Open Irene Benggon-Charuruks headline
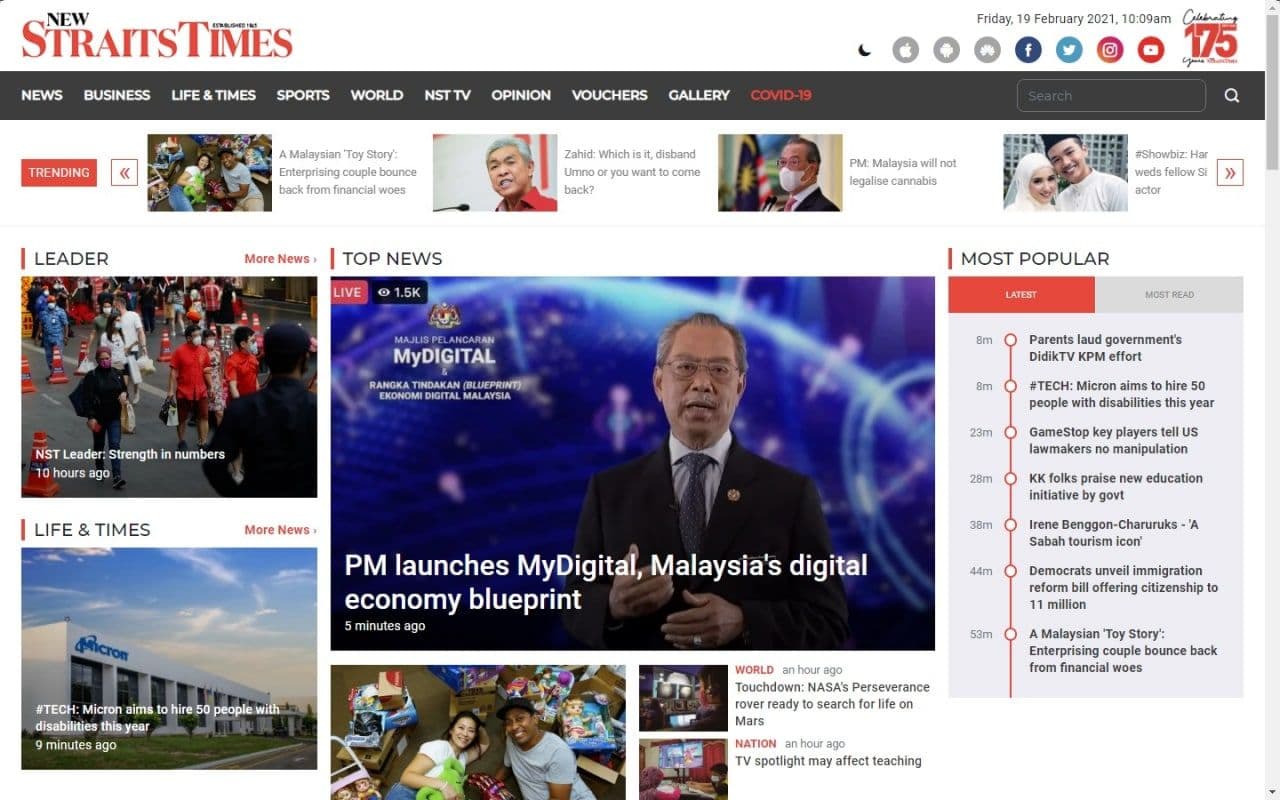1280x800 pixels. coord(1113,532)
